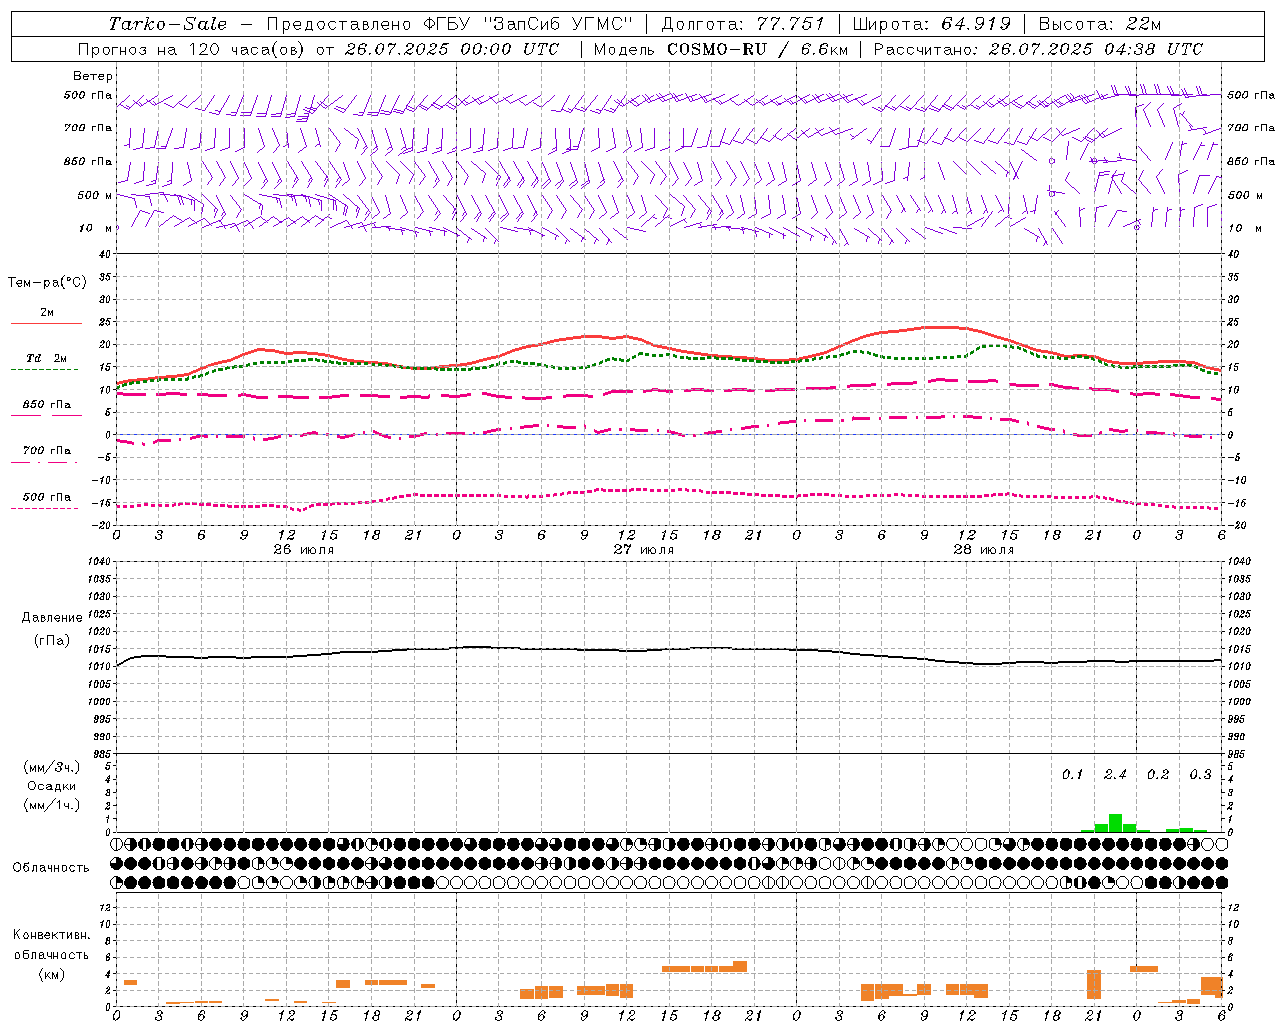Click the '28 июля' date label

[984, 550]
